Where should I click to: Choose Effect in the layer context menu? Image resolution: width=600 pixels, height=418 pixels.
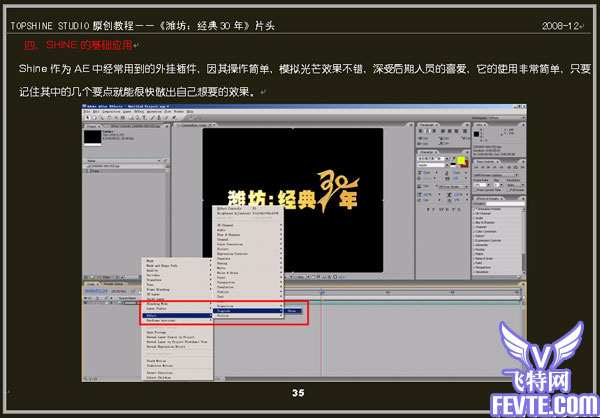click(176, 315)
